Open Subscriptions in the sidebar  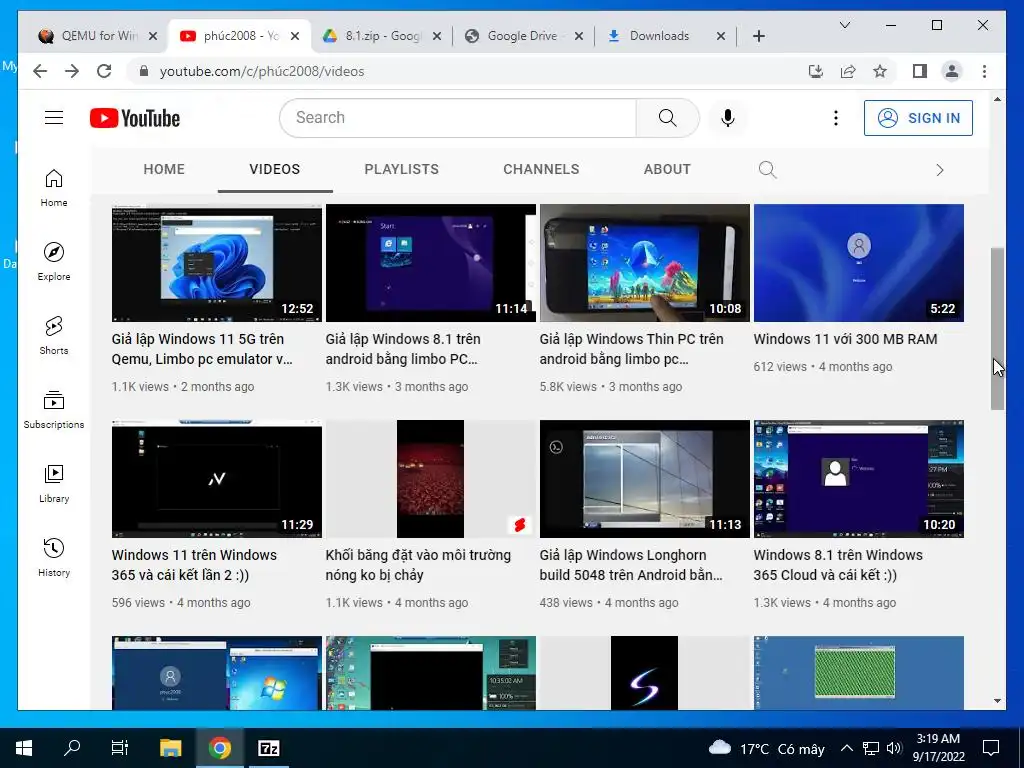(54, 409)
